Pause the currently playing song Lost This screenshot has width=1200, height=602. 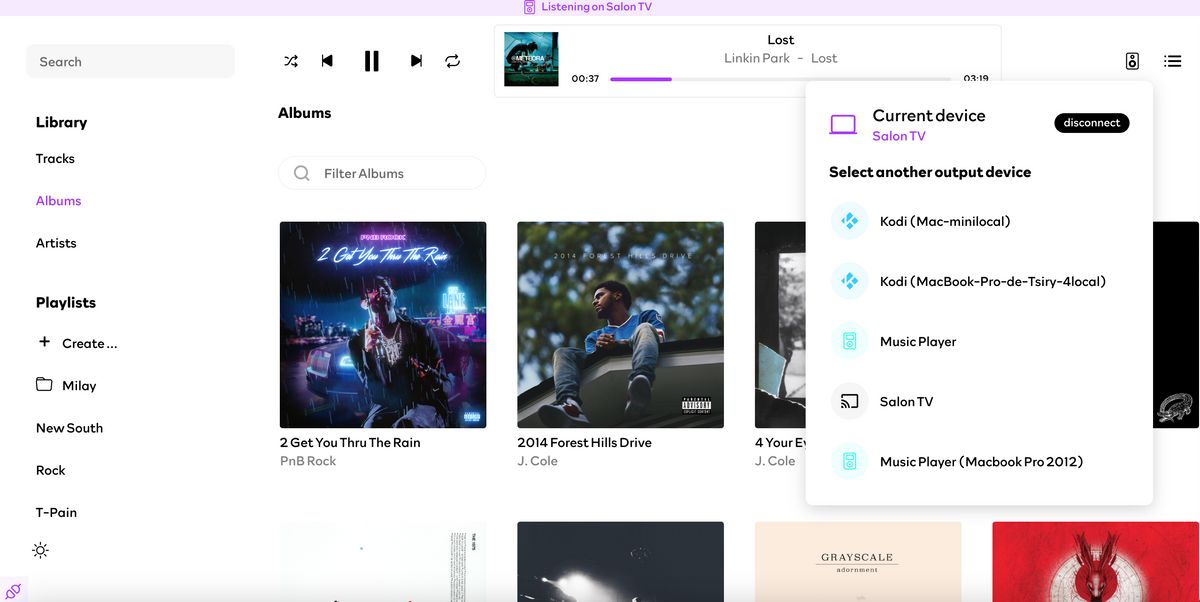click(x=371, y=60)
